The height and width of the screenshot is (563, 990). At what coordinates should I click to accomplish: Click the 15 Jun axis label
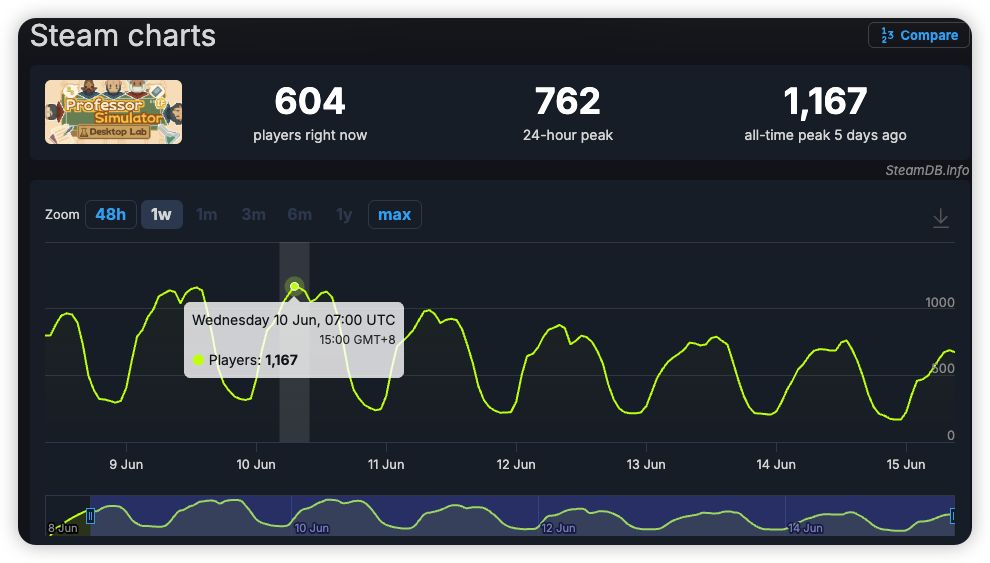[x=905, y=465]
